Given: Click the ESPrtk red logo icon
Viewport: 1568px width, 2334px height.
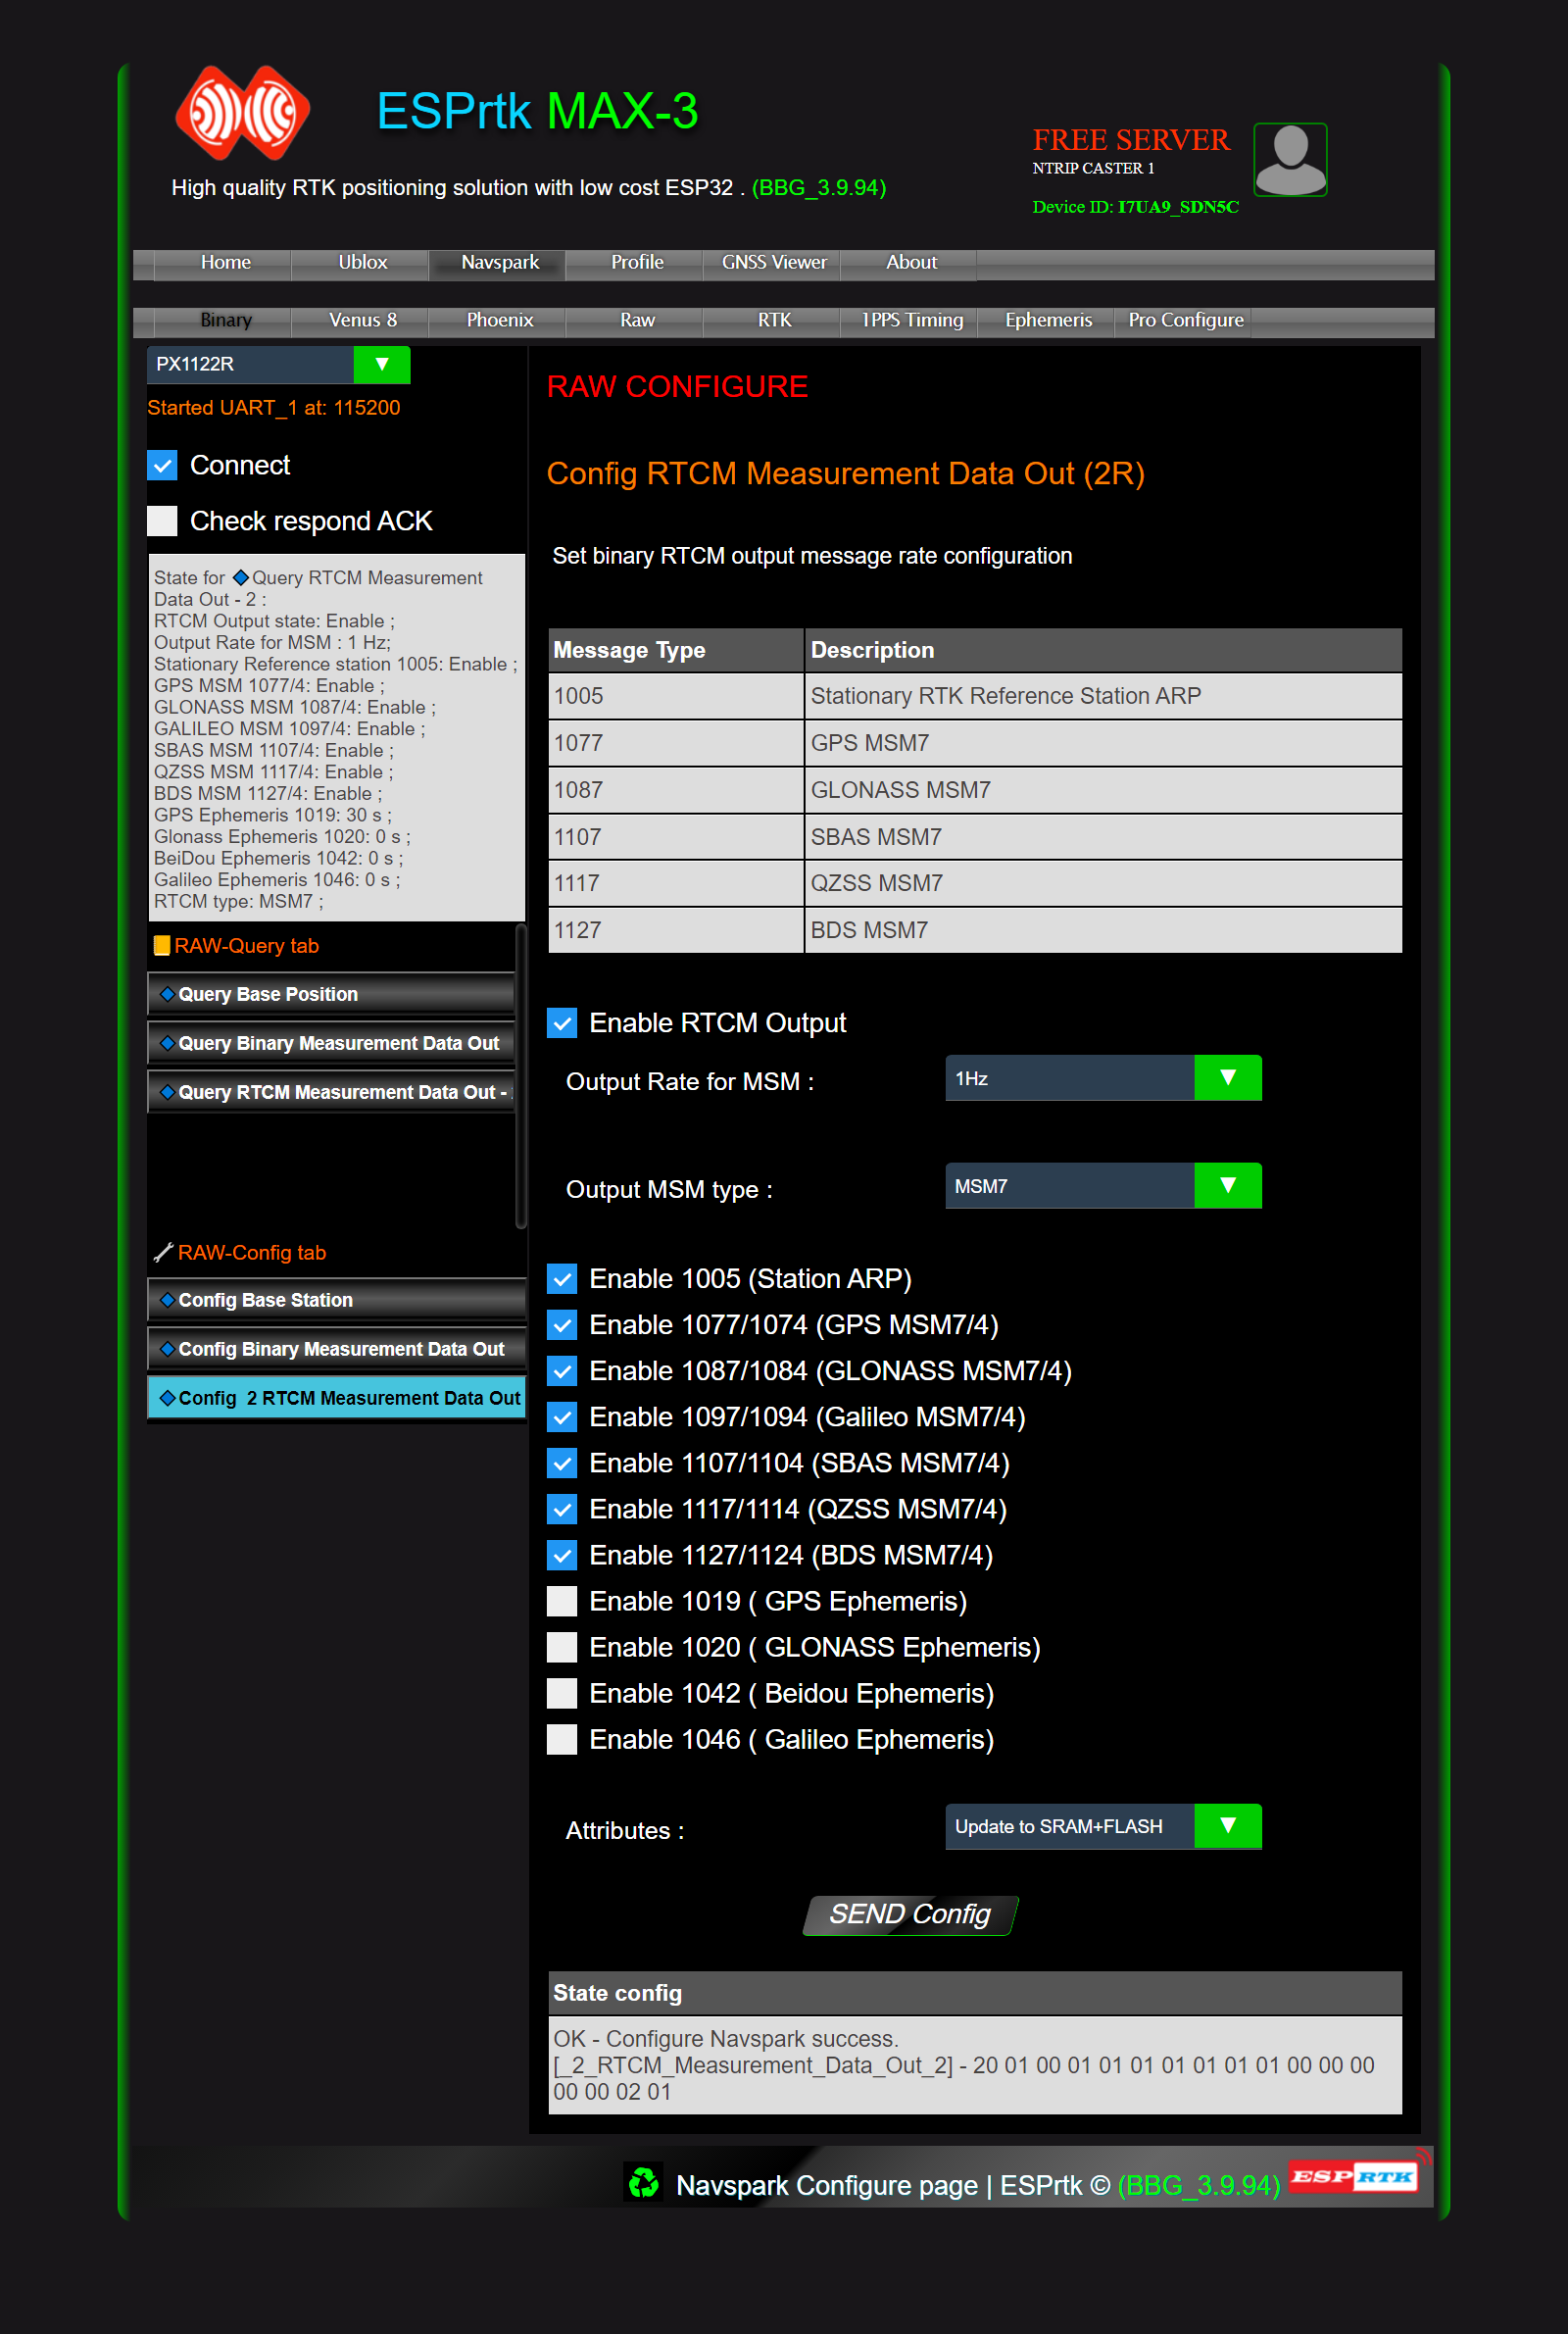Looking at the screenshot, I should point(242,113).
